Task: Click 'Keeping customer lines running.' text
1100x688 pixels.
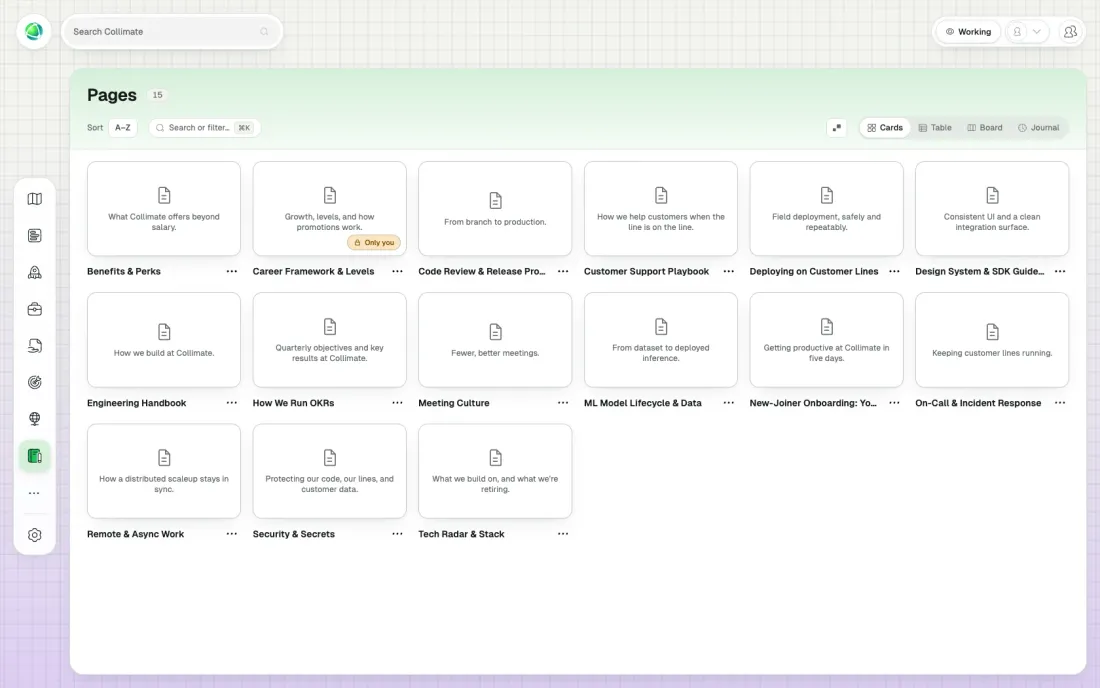Action: click(991, 353)
